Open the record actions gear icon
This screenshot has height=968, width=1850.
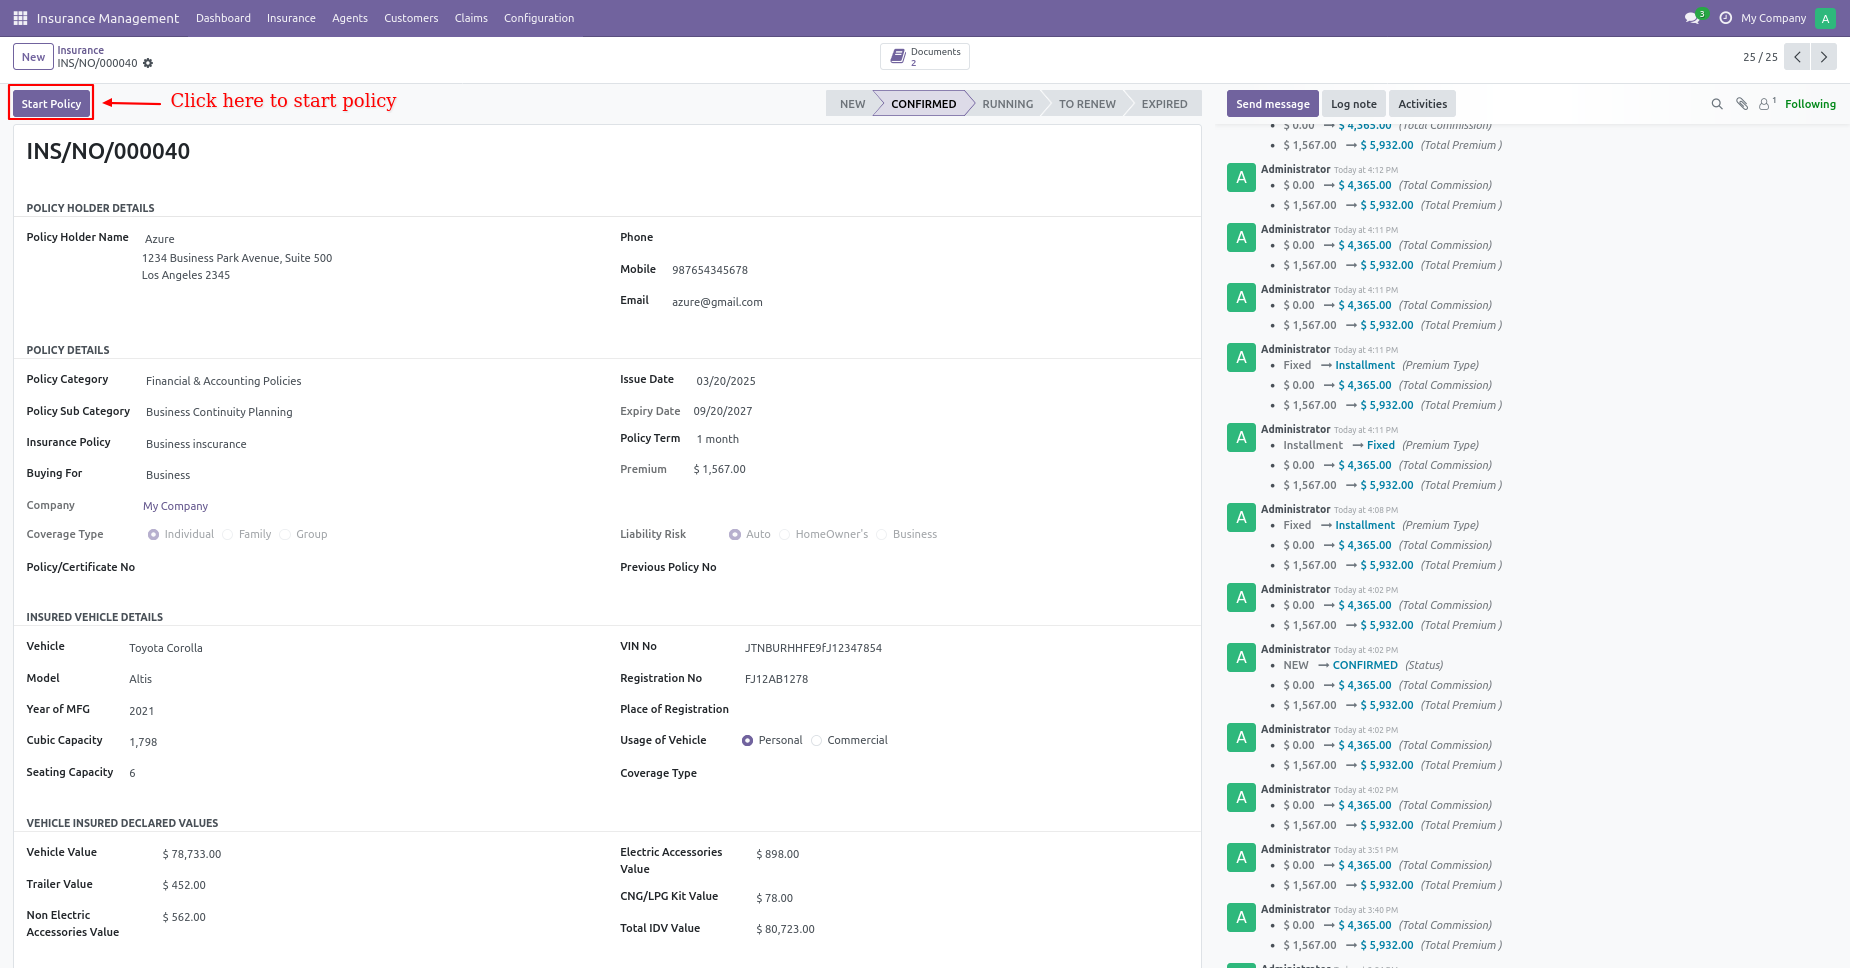click(148, 63)
